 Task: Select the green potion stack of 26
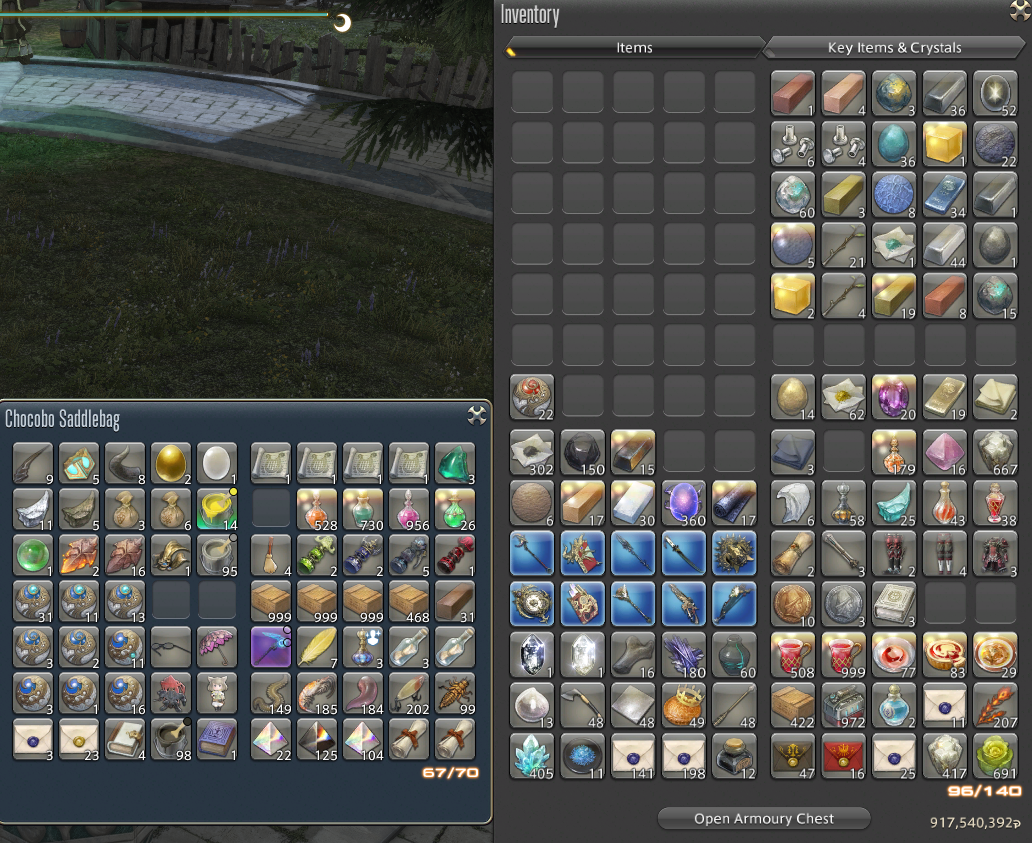(455, 509)
